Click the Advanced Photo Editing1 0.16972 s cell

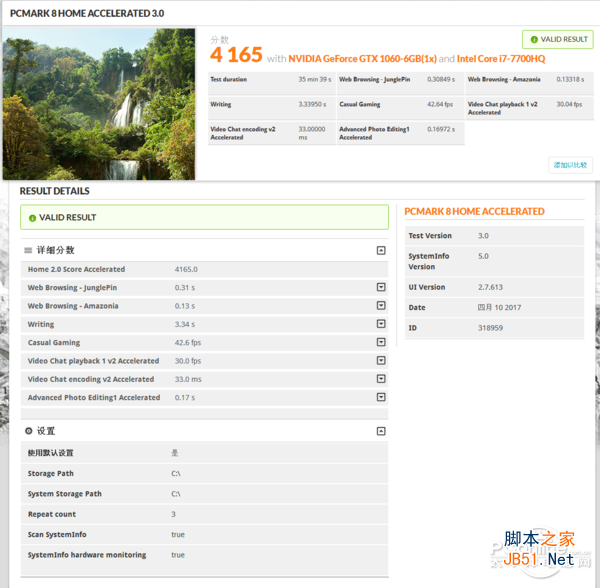pos(400,133)
